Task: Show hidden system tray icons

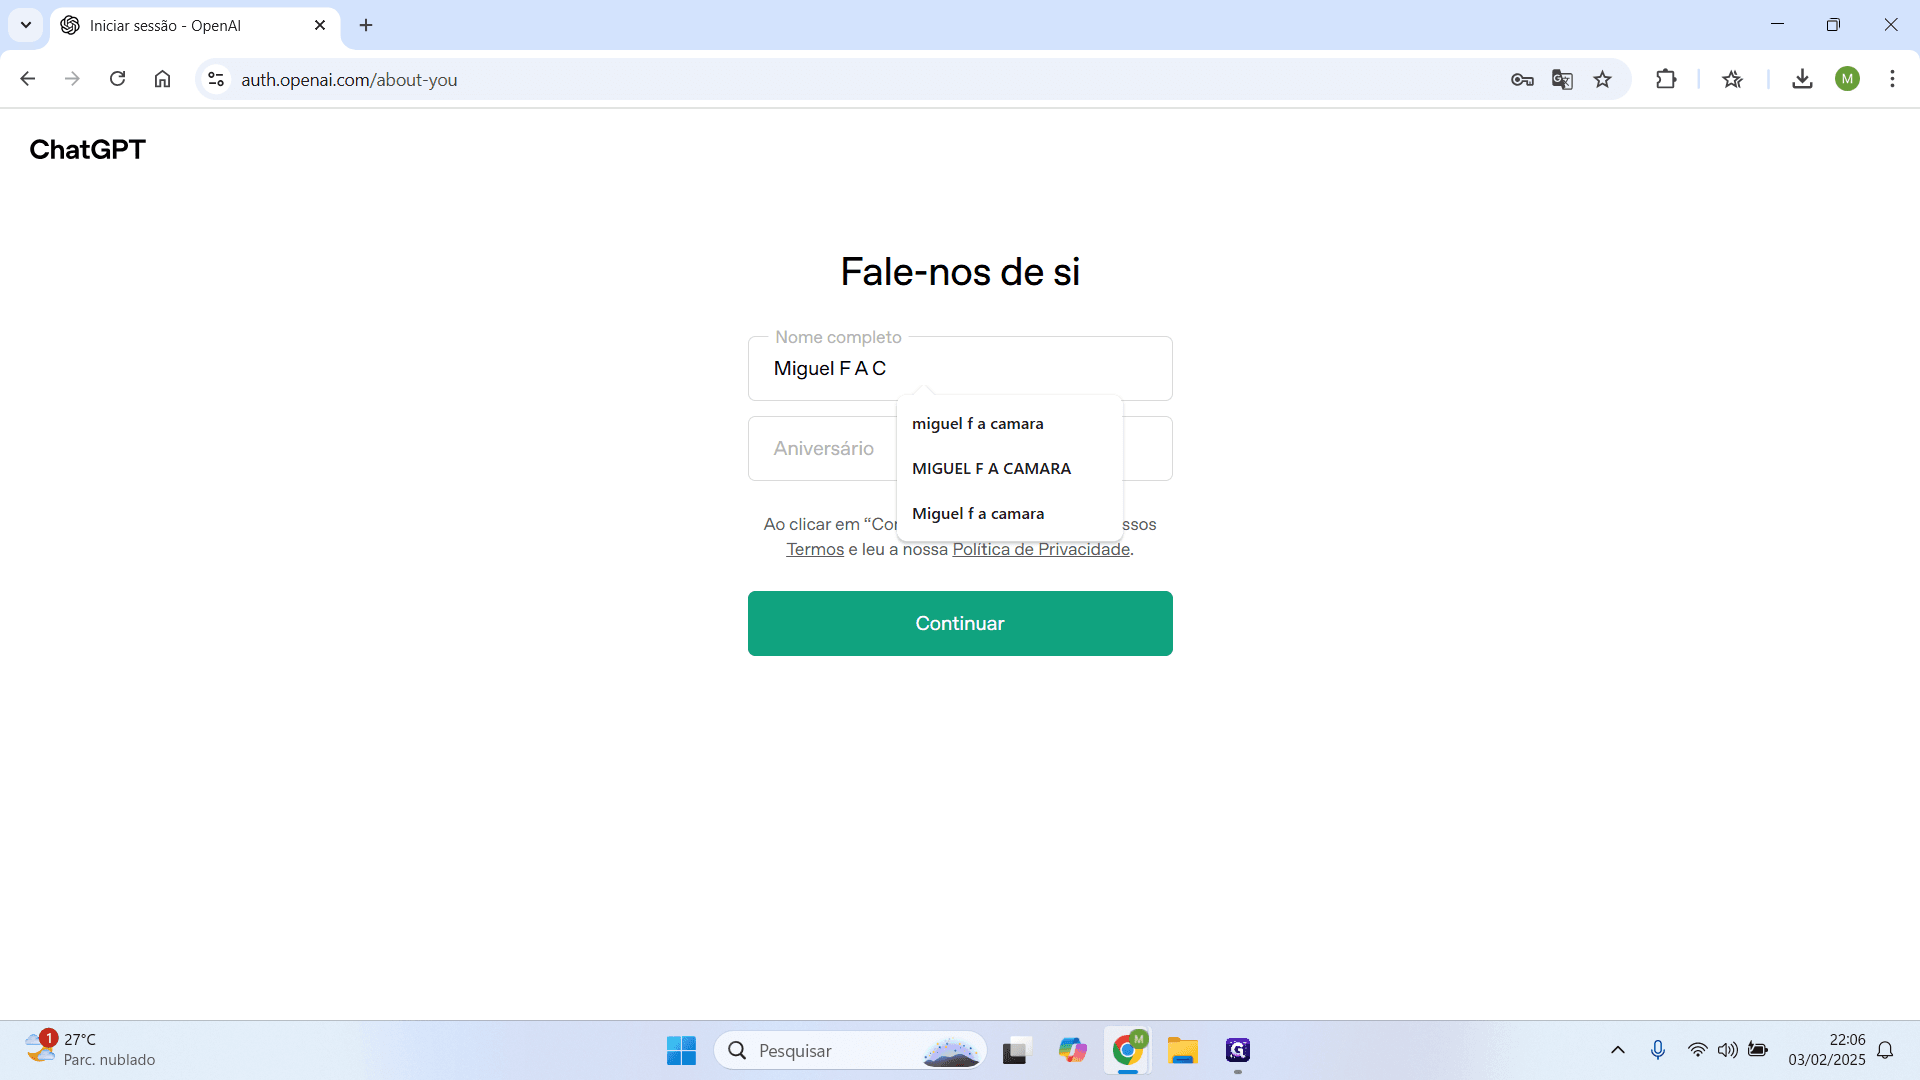Action: pyautogui.click(x=1617, y=1050)
